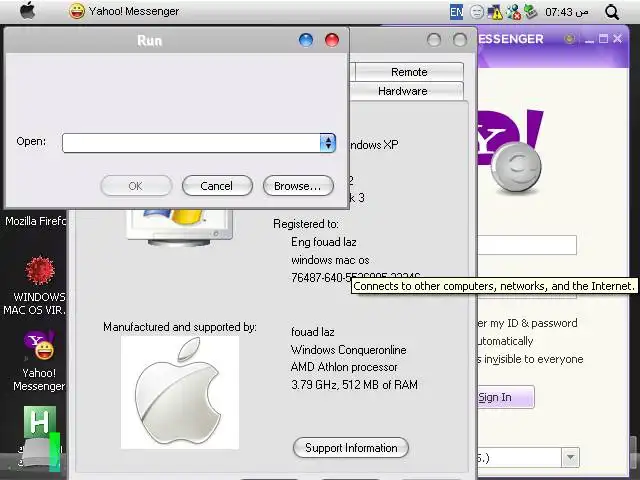The height and width of the screenshot is (480, 640).
Task: Click the 'Eng fouad laz' registered name
Action: 324,242
